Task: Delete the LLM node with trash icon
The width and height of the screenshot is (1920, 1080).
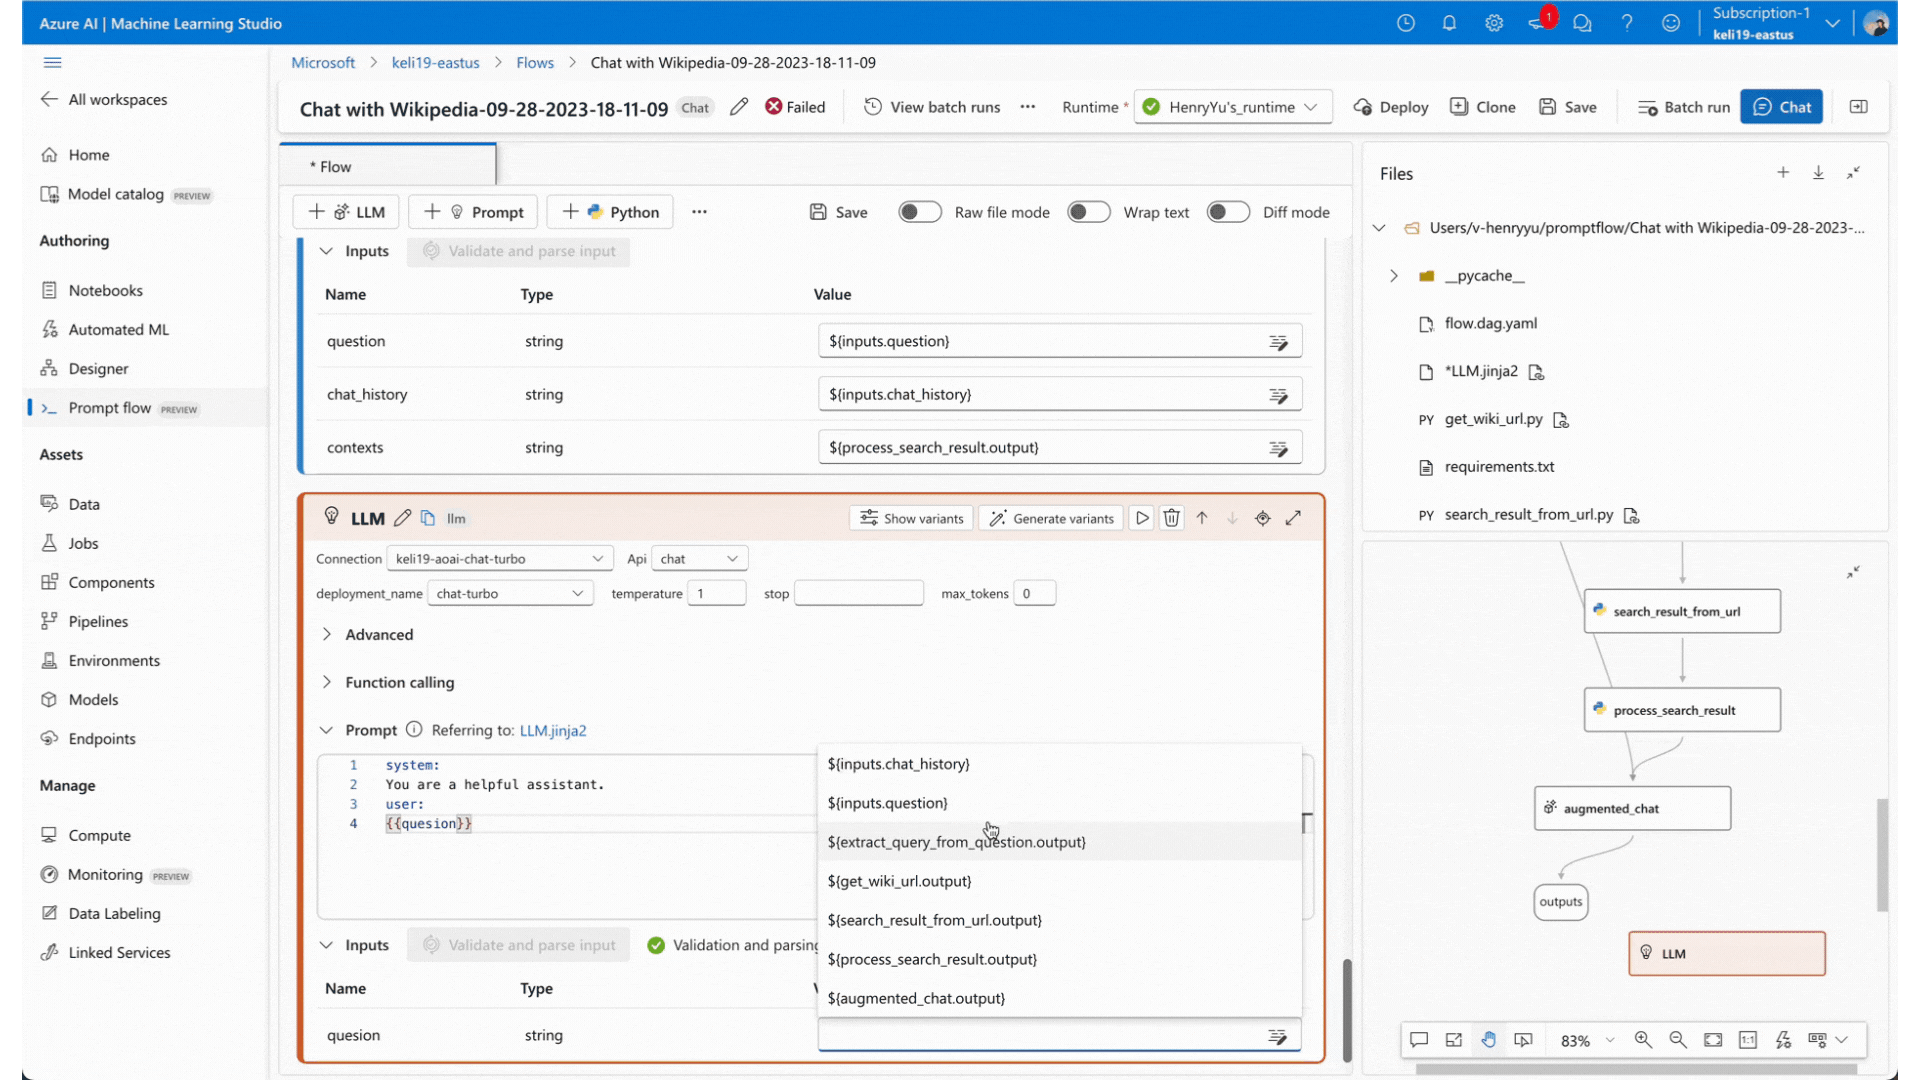Action: pos(1172,518)
